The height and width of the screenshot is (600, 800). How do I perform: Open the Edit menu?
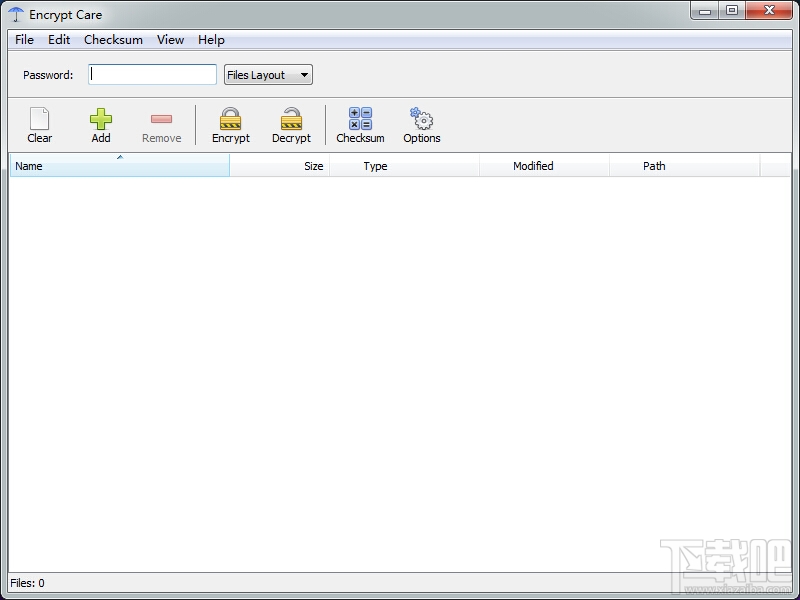pyautogui.click(x=59, y=40)
